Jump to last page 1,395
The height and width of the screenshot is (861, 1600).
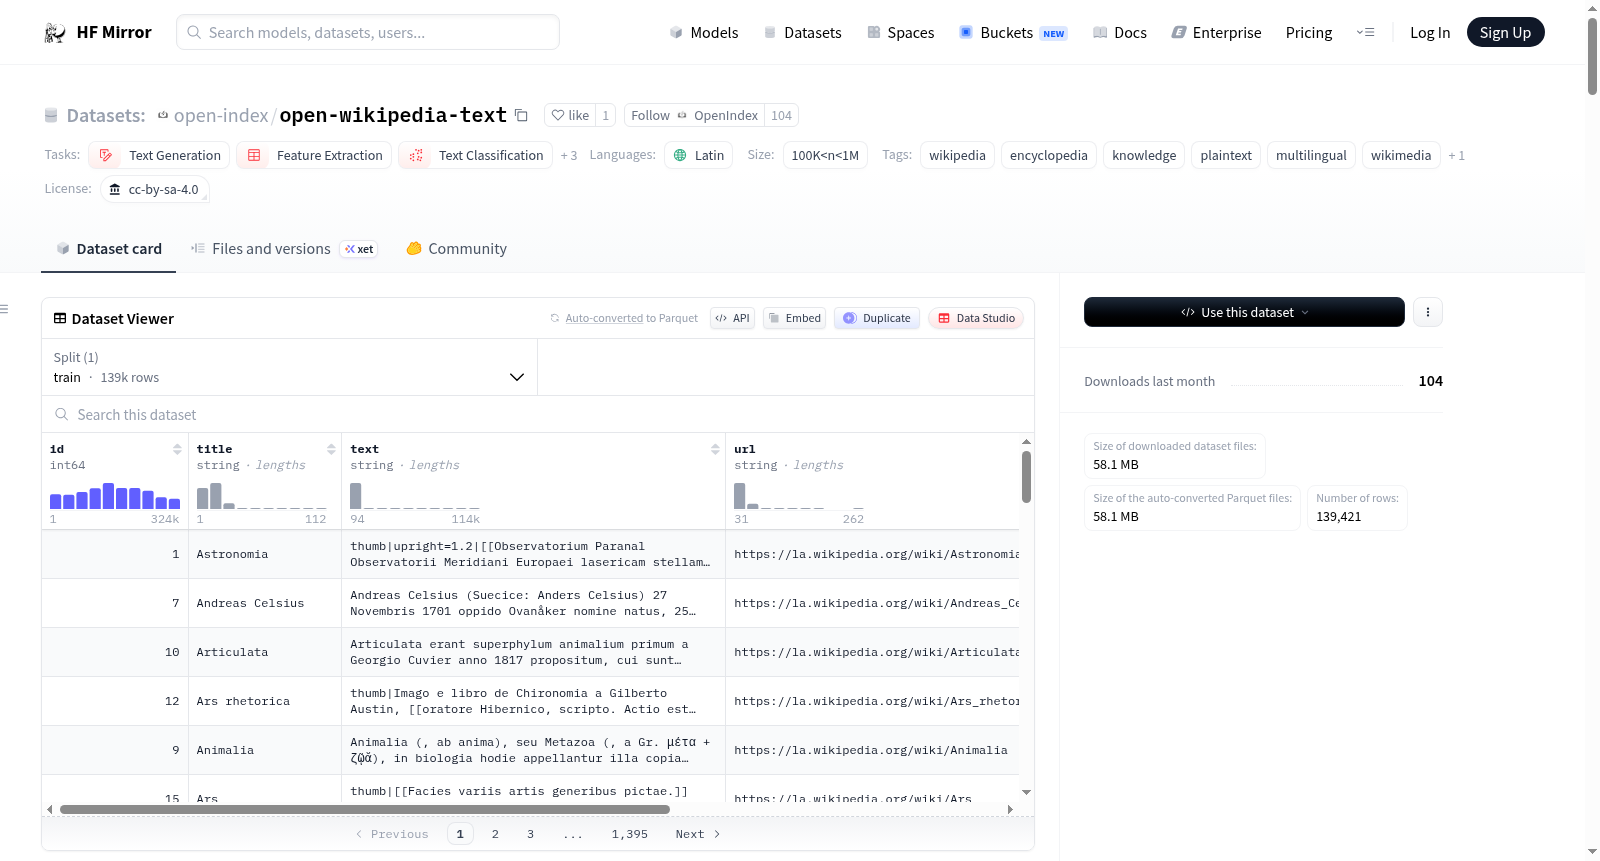click(630, 834)
